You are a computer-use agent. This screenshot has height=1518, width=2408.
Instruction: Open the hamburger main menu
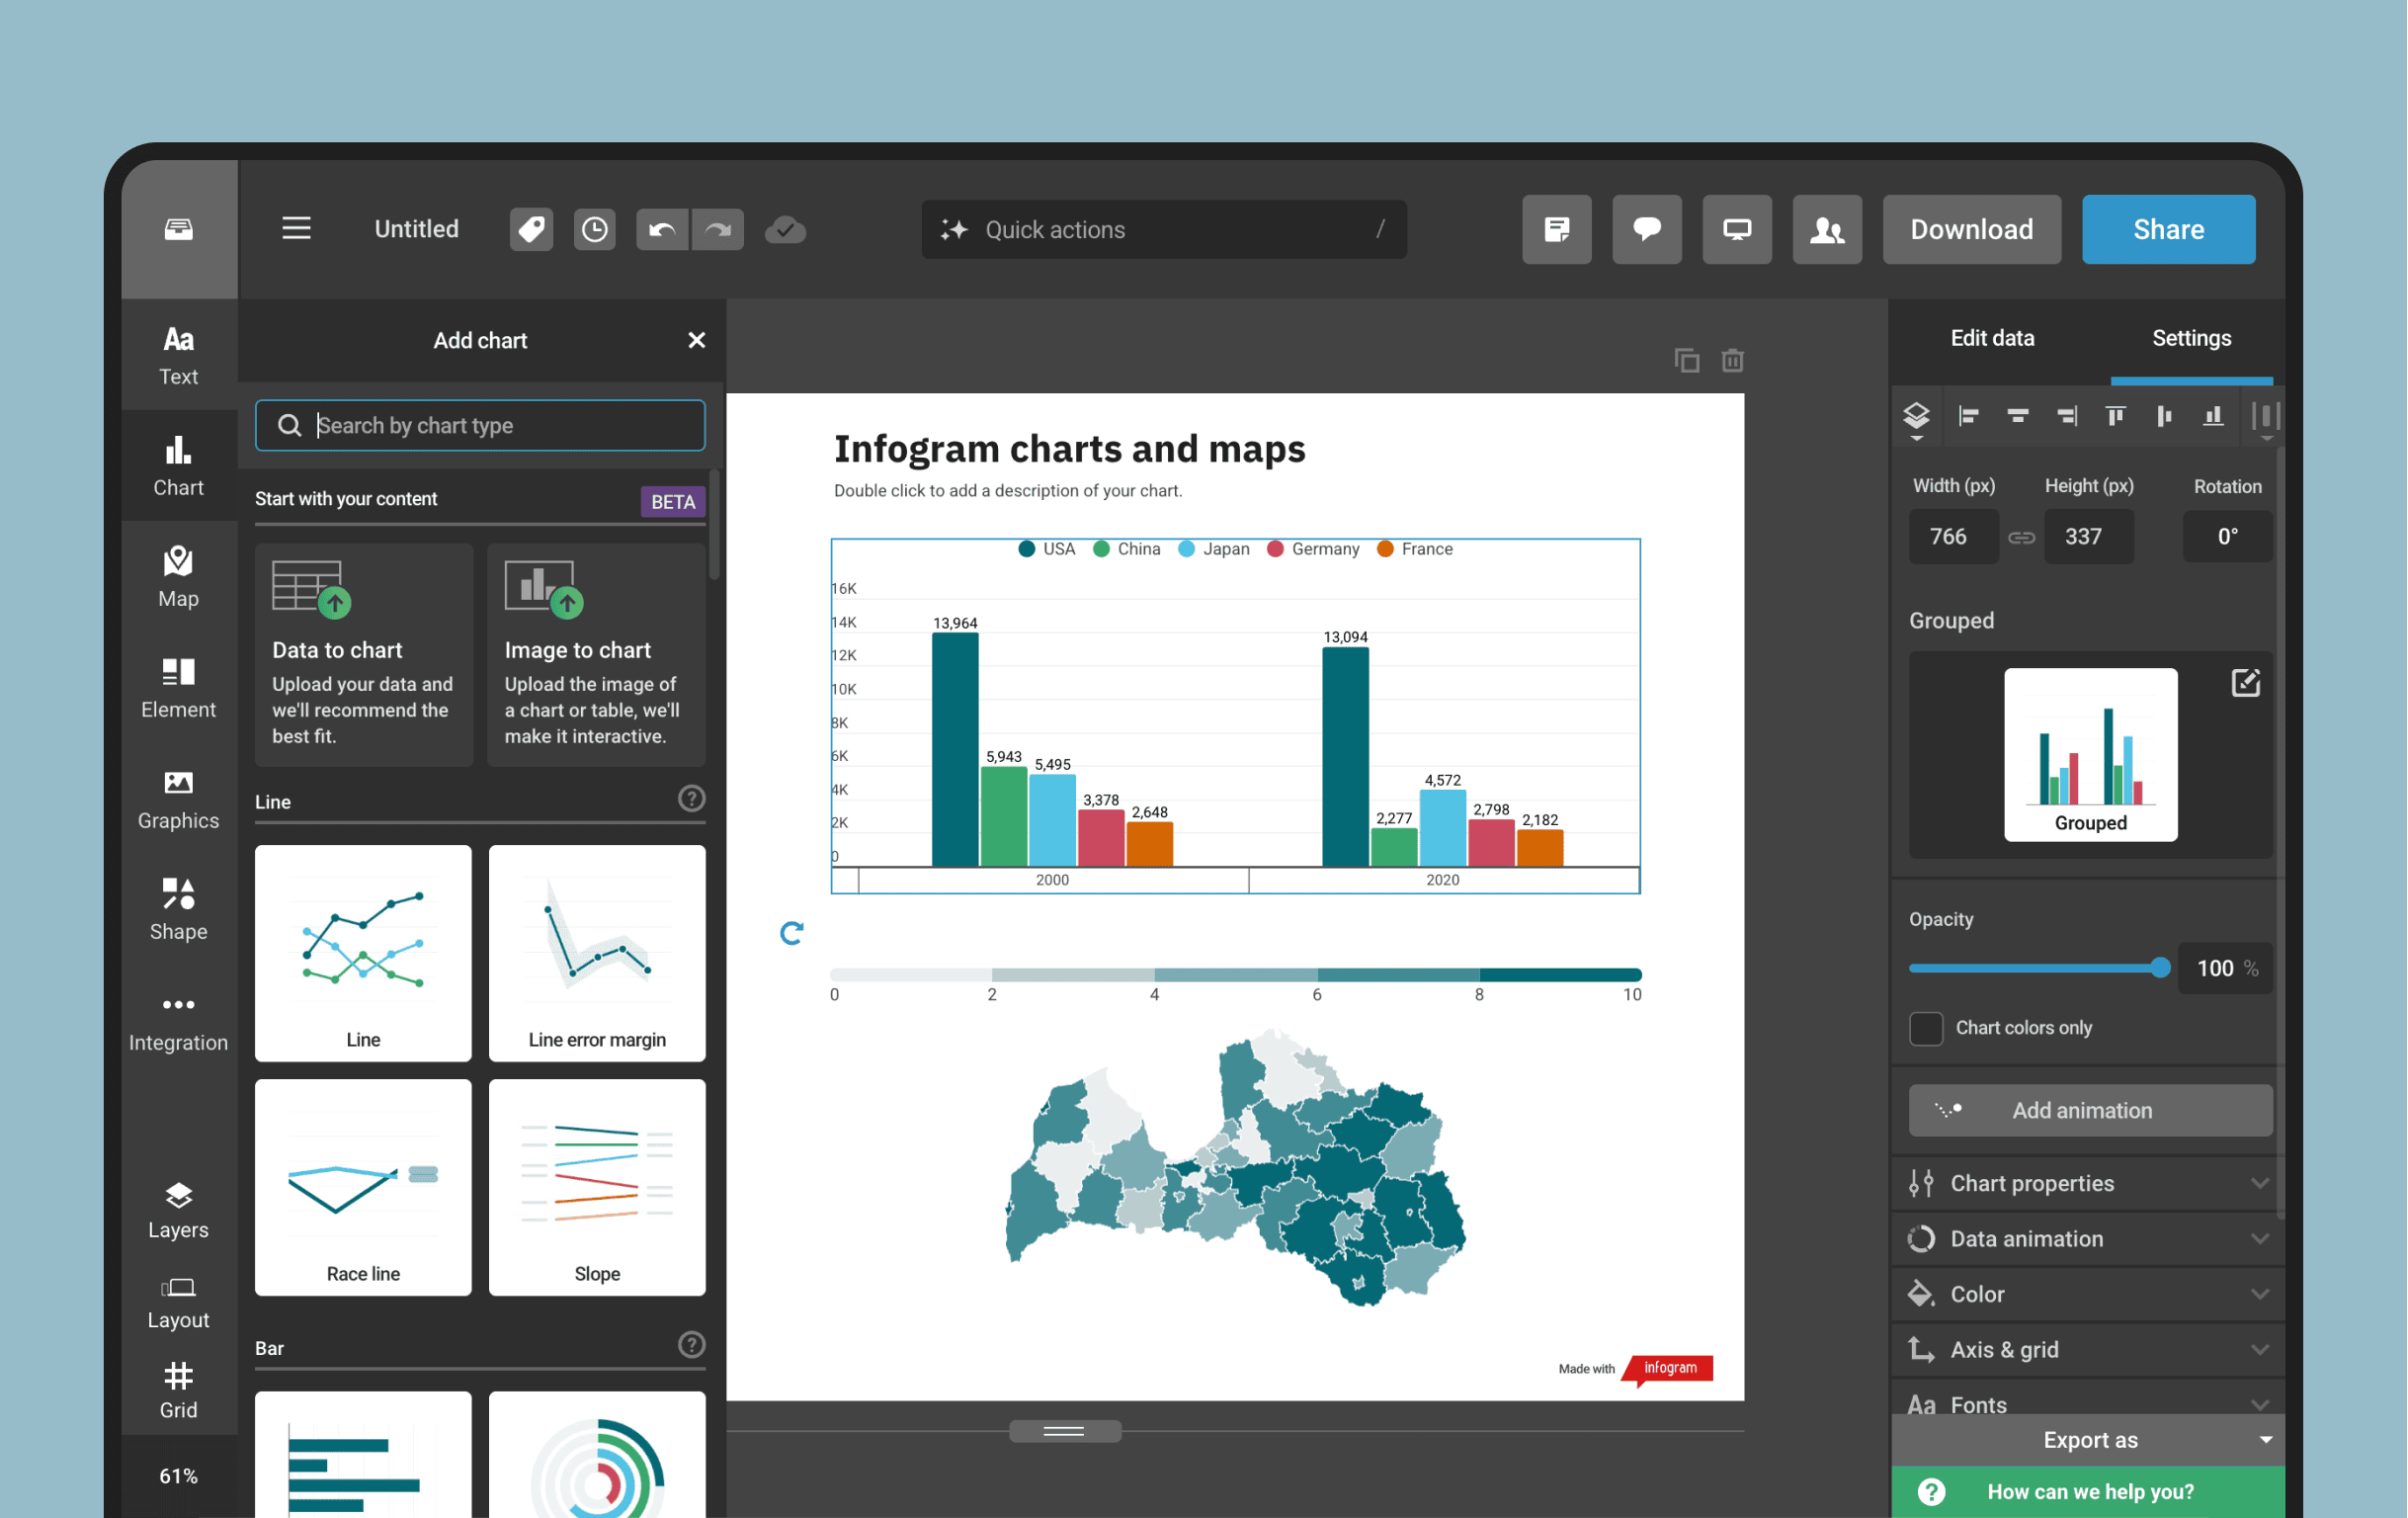[x=296, y=229]
